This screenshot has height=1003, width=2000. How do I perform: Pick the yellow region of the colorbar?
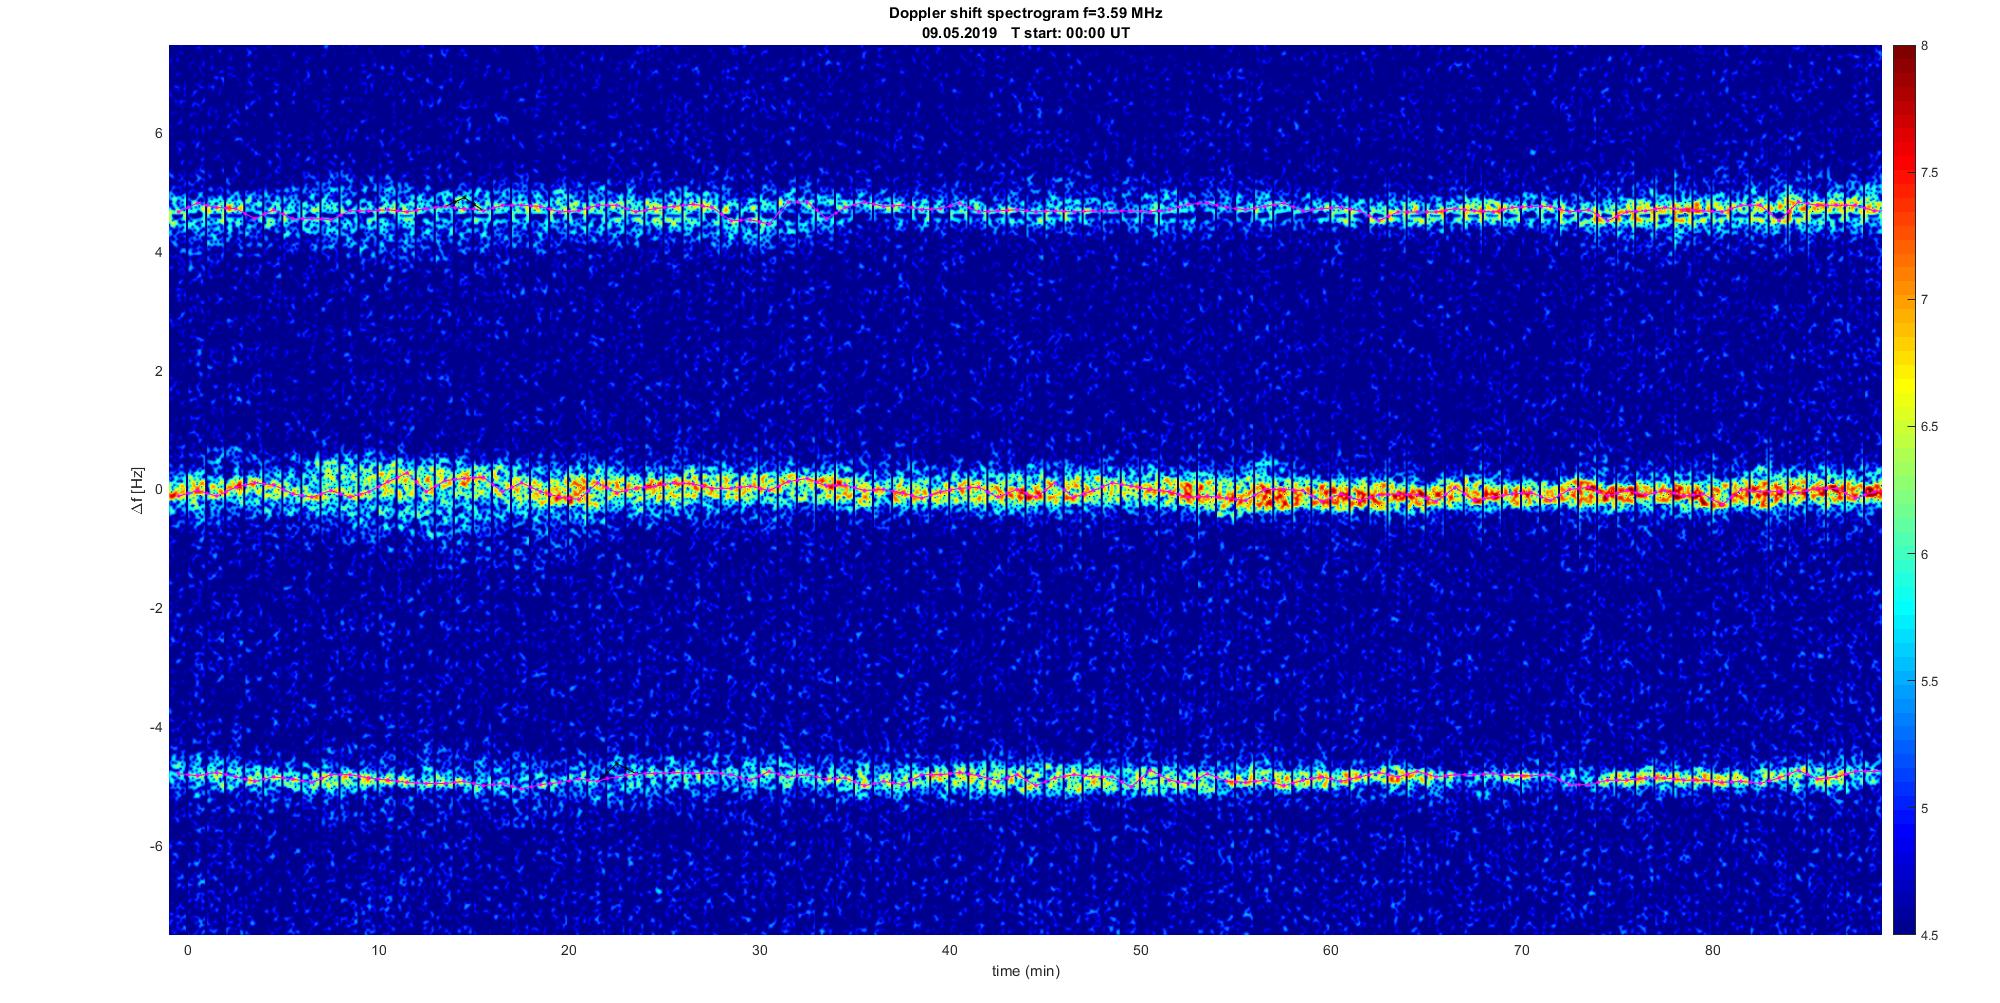tap(1903, 385)
